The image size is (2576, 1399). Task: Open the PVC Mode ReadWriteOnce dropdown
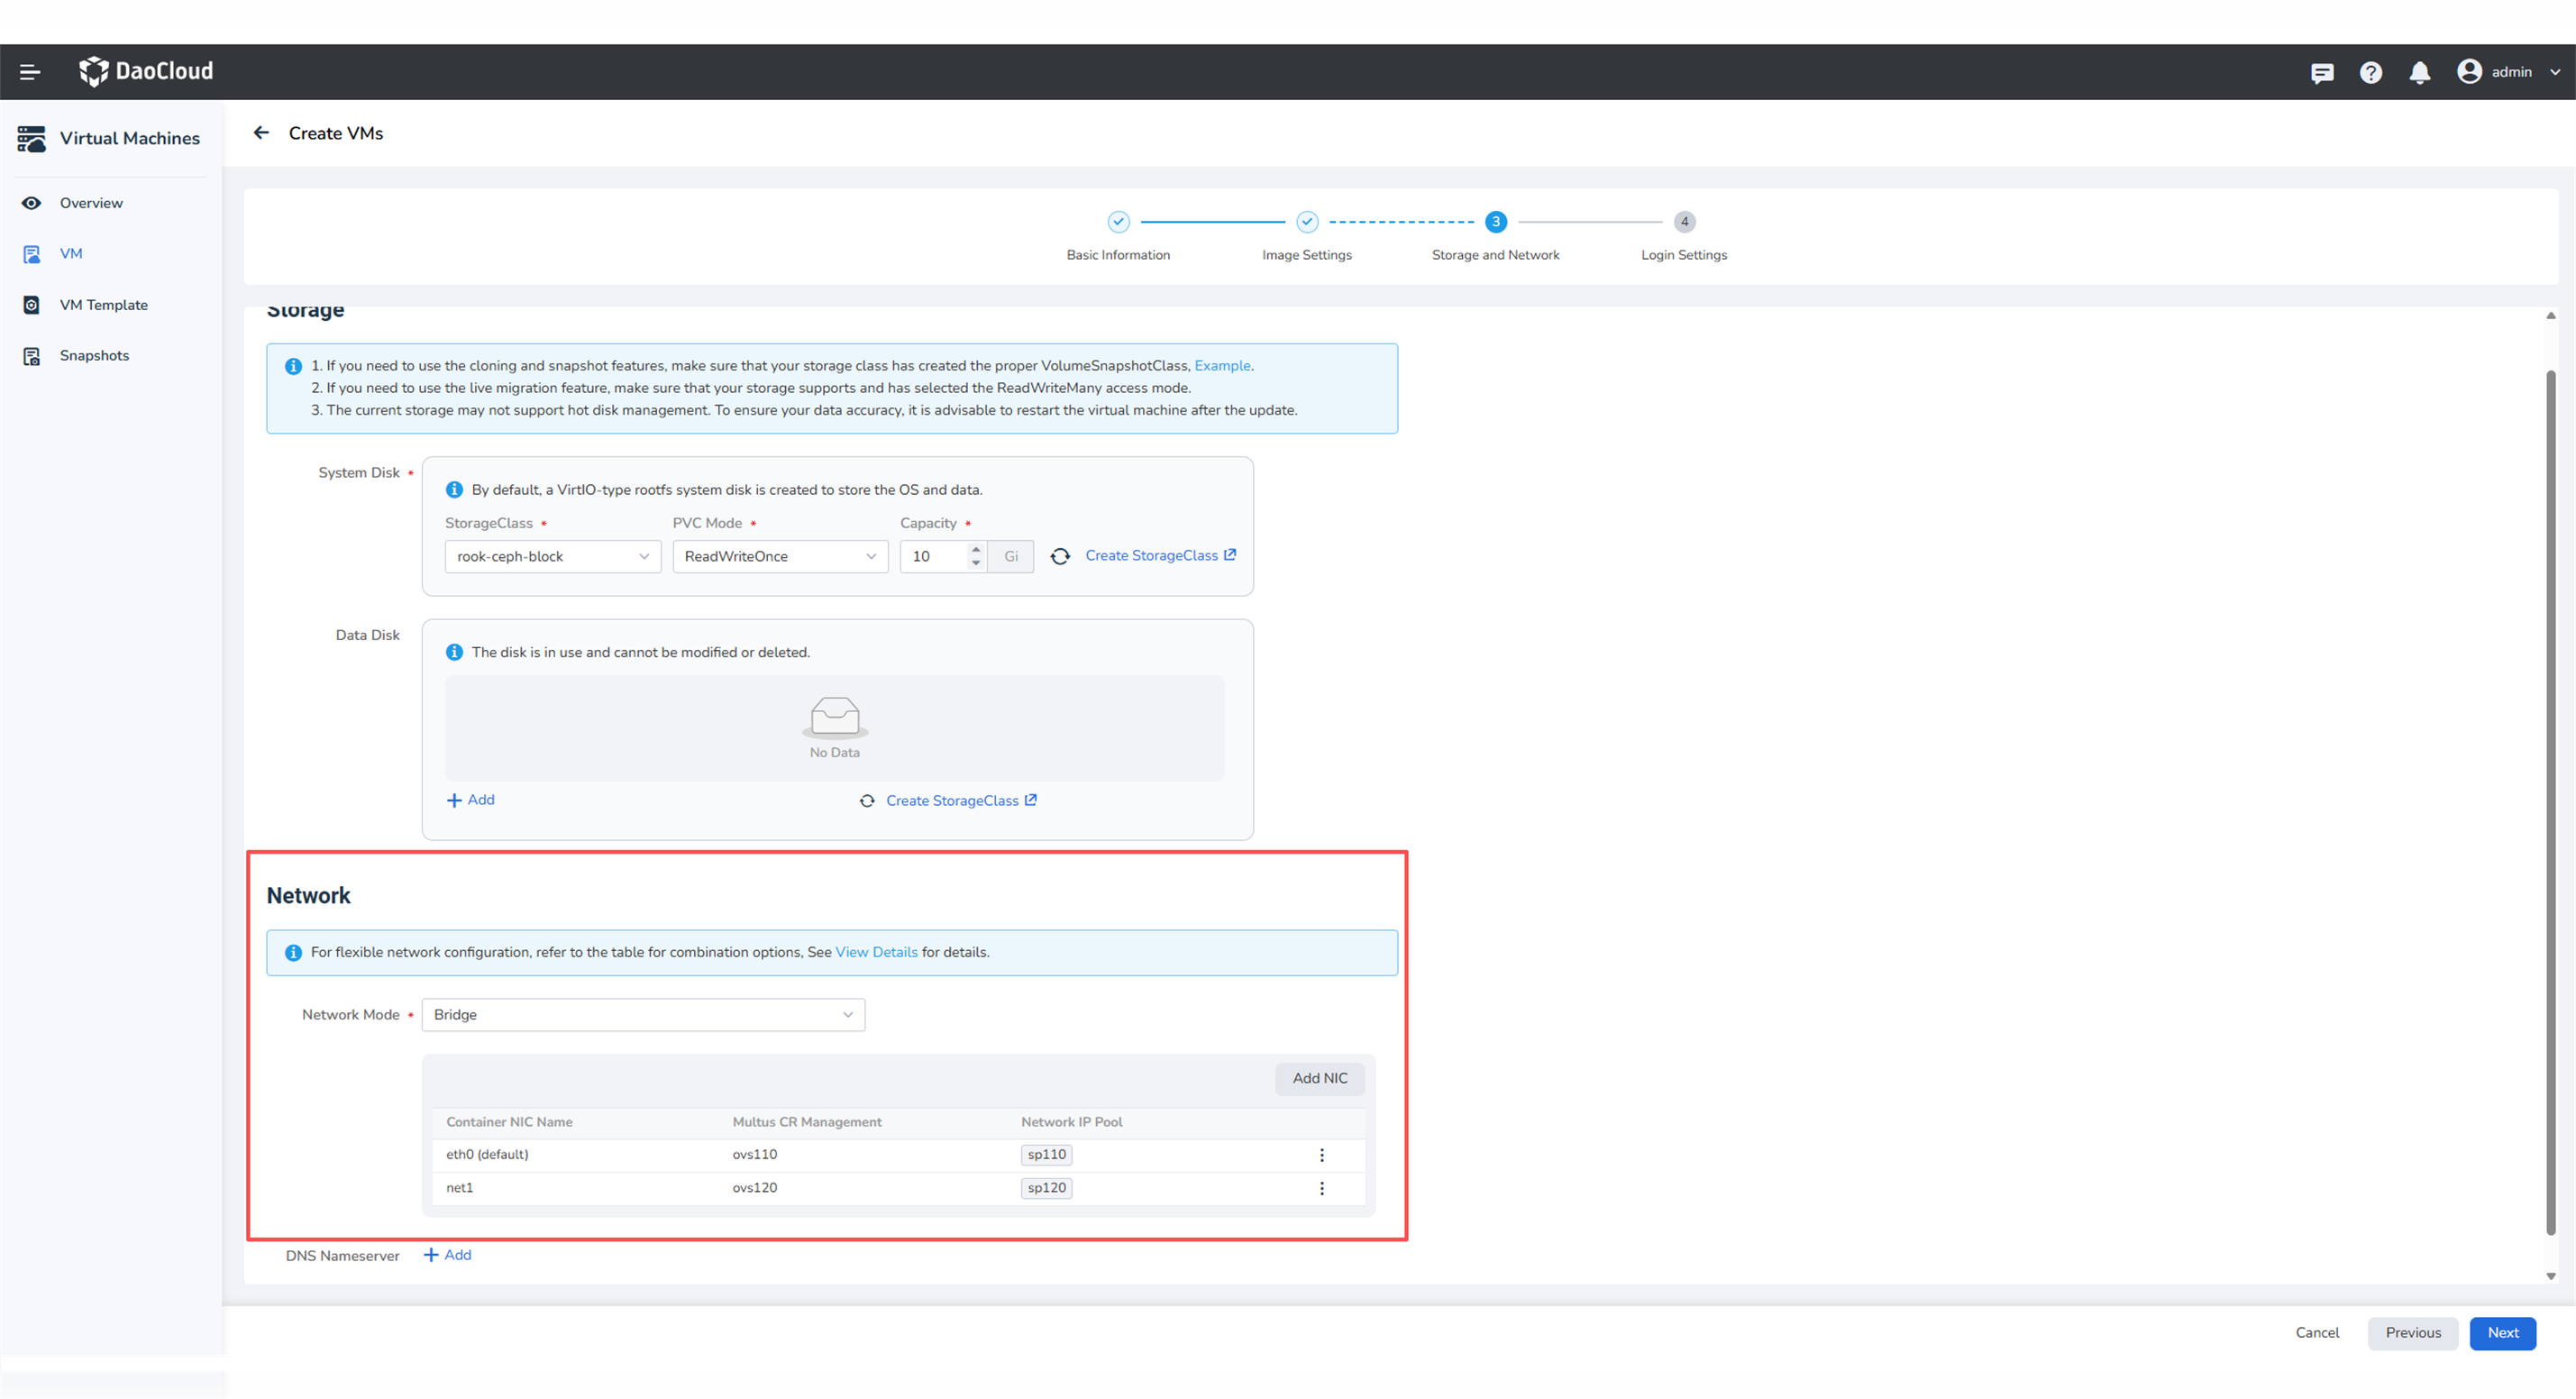coord(780,556)
